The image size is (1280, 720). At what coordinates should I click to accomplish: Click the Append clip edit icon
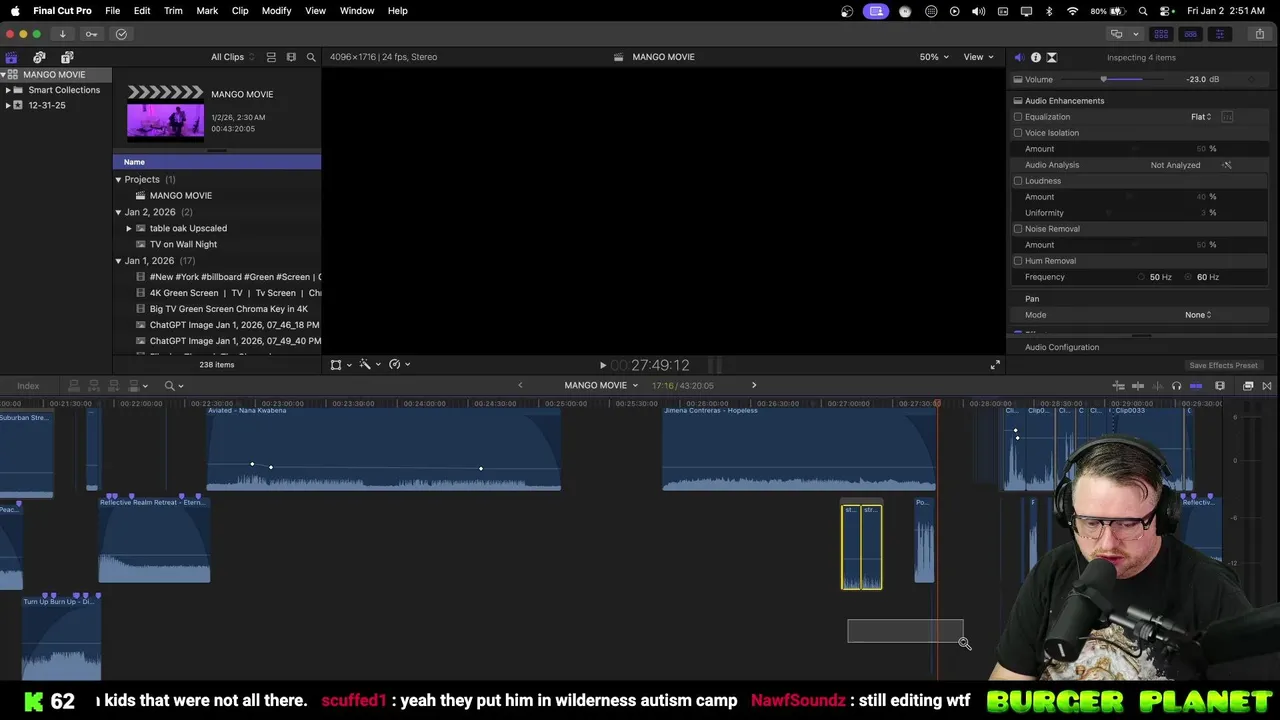[x=114, y=385]
